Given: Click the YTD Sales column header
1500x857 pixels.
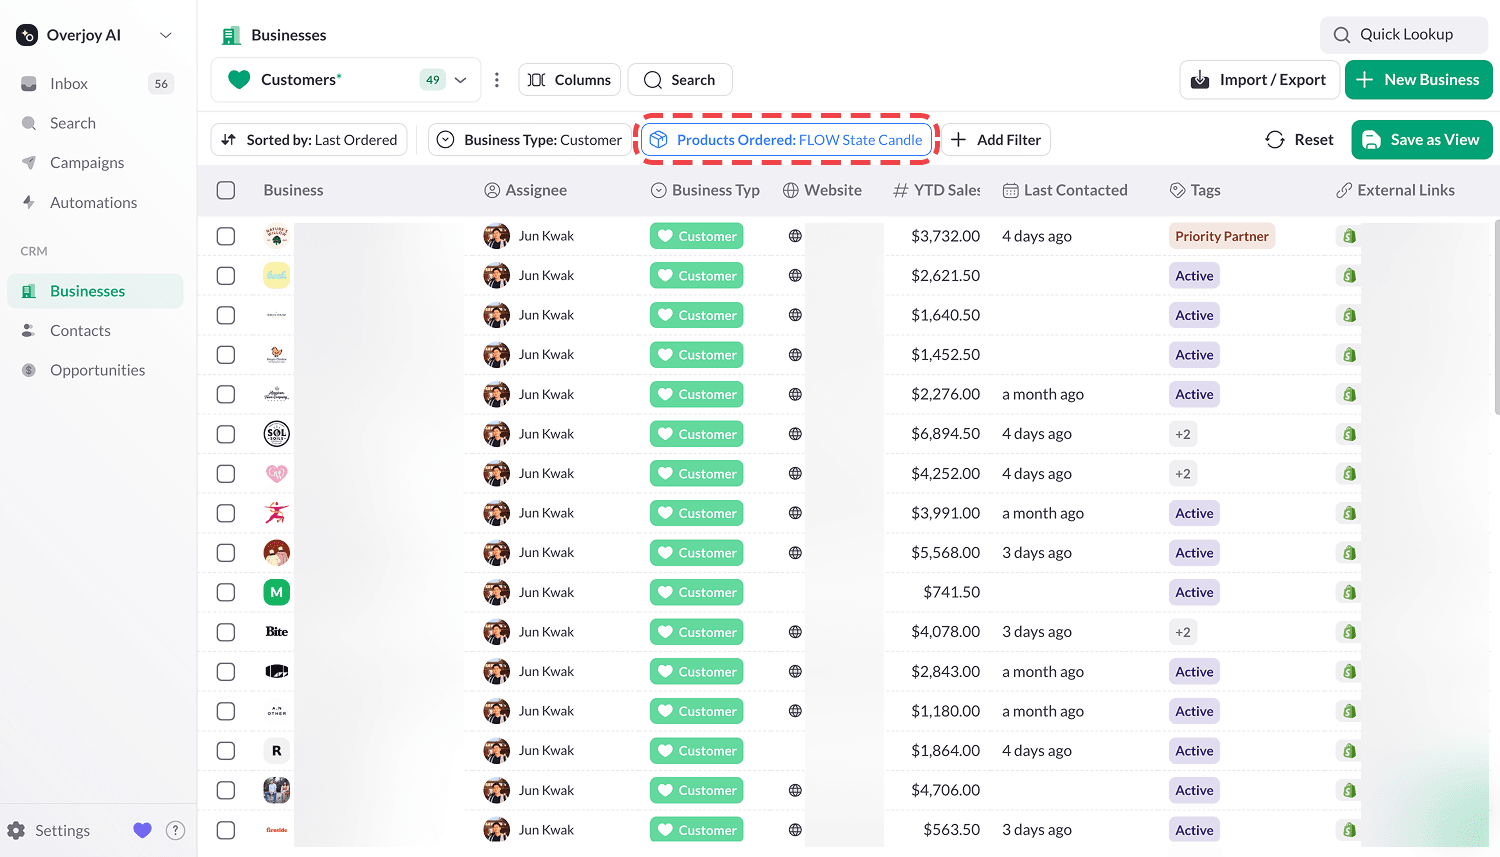Looking at the screenshot, I should 937,190.
